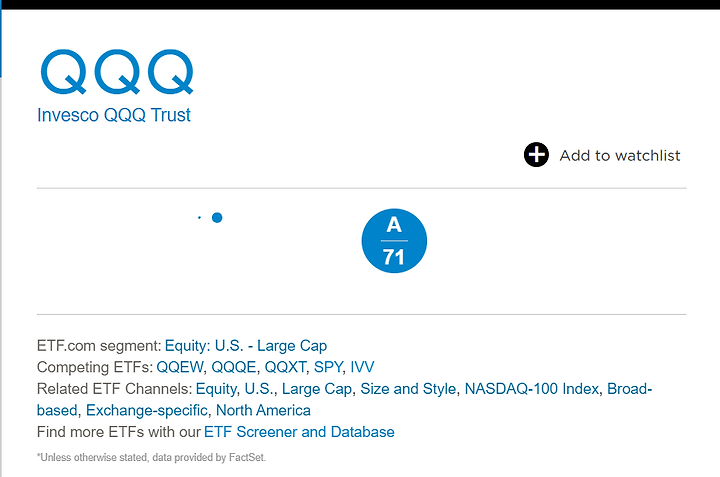Open competing ETF QQXT
720x477 pixels.
(x=285, y=367)
